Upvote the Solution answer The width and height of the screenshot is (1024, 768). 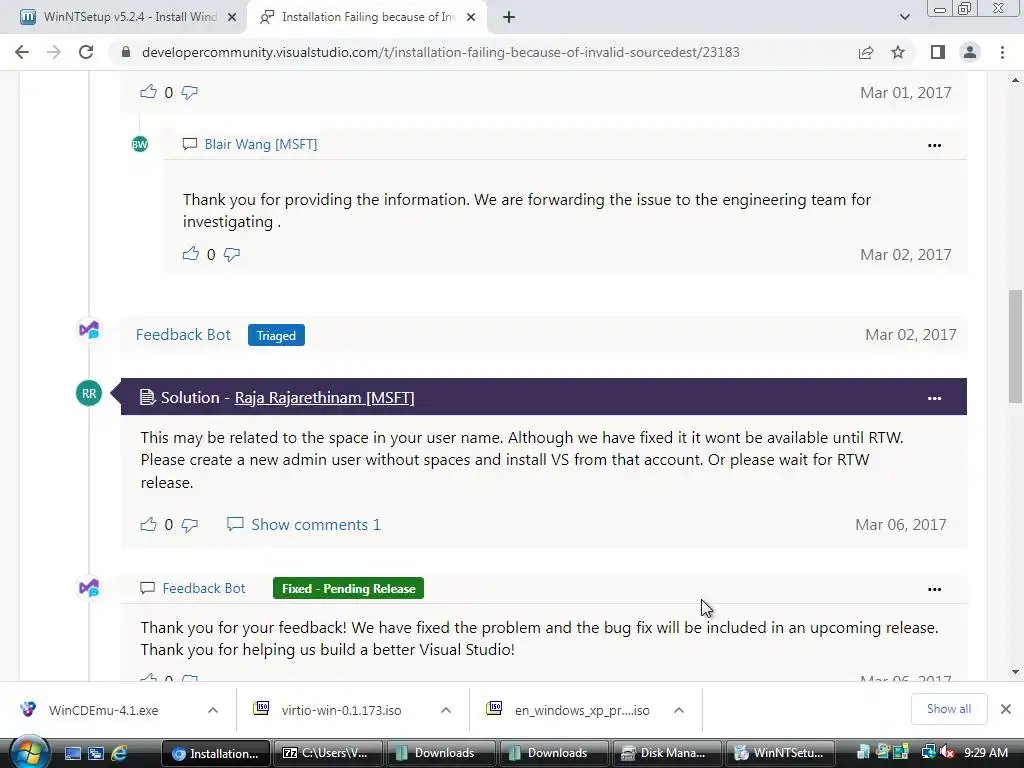tap(148, 524)
